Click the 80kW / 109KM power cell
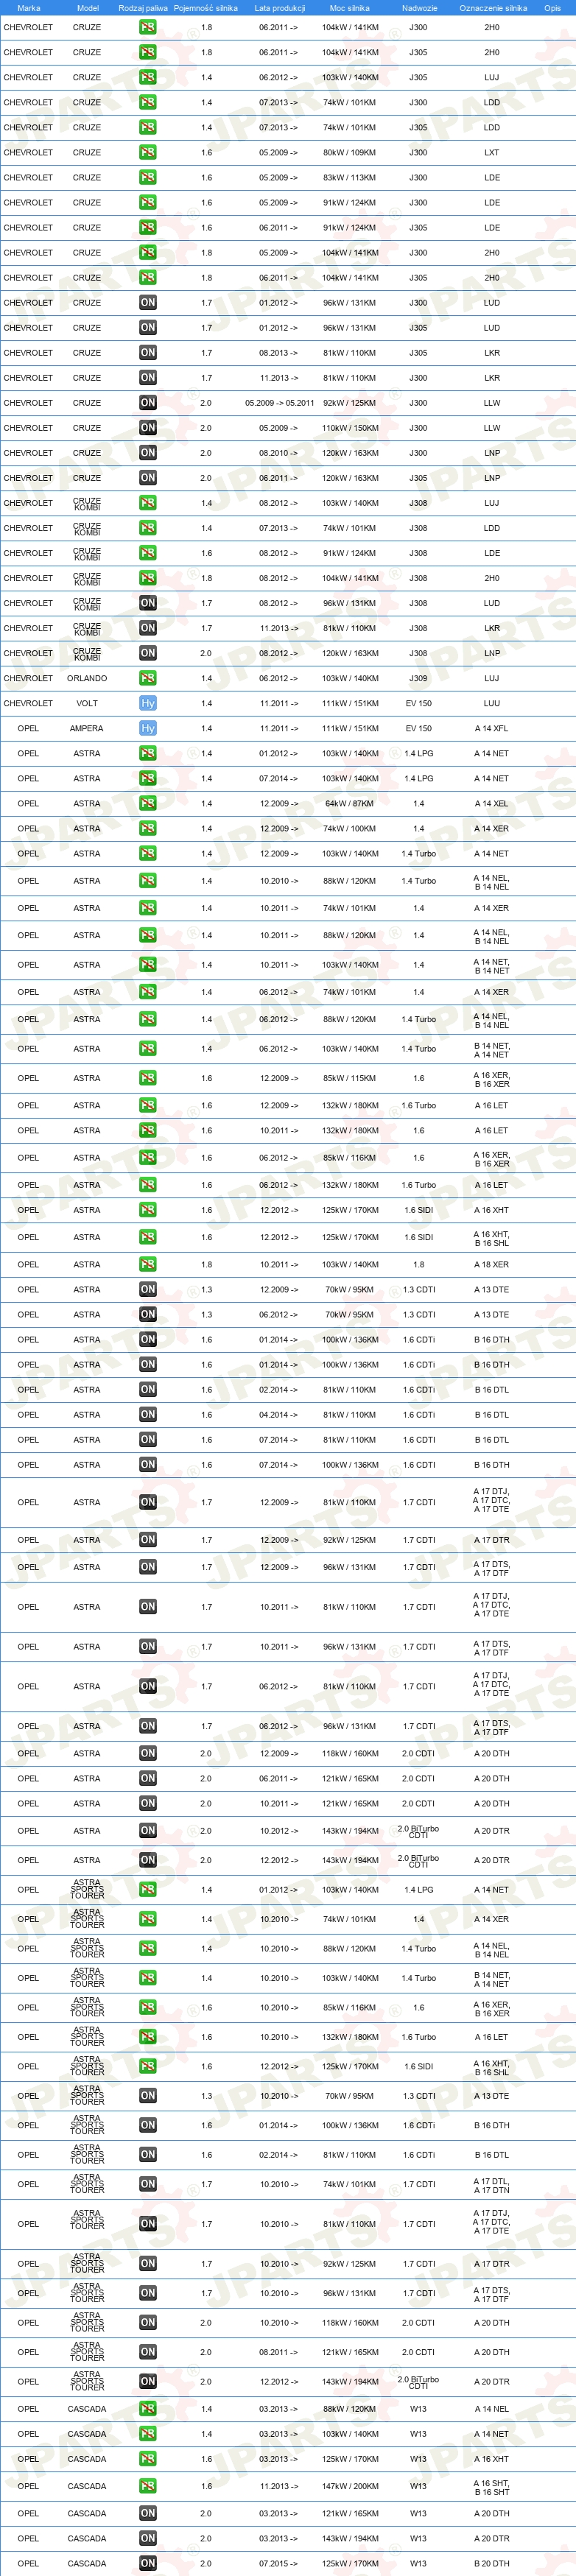The height and width of the screenshot is (2576, 576). 350,152
